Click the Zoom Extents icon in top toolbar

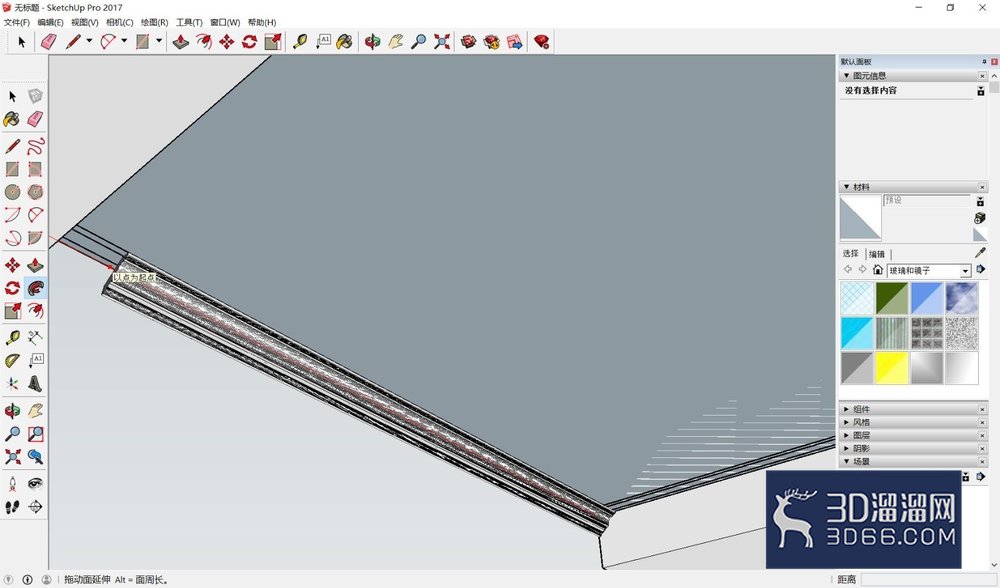[441, 42]
